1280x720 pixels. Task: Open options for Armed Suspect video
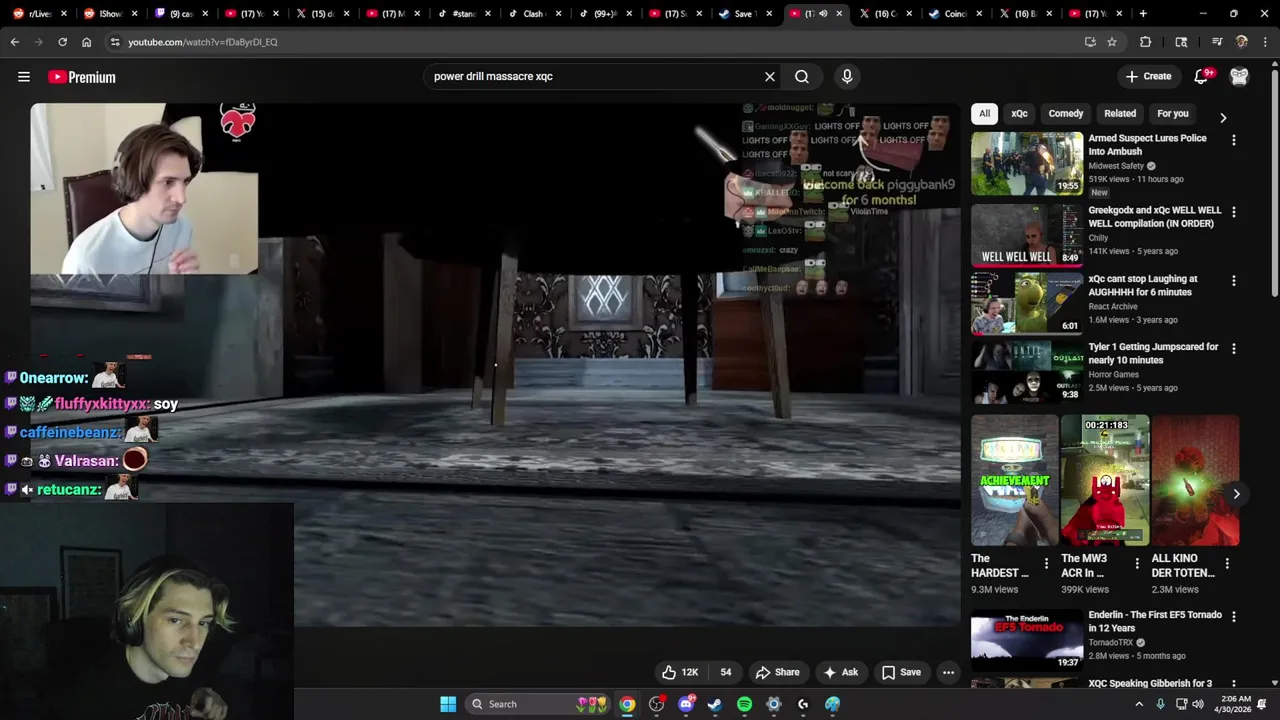click(1234, 141)
